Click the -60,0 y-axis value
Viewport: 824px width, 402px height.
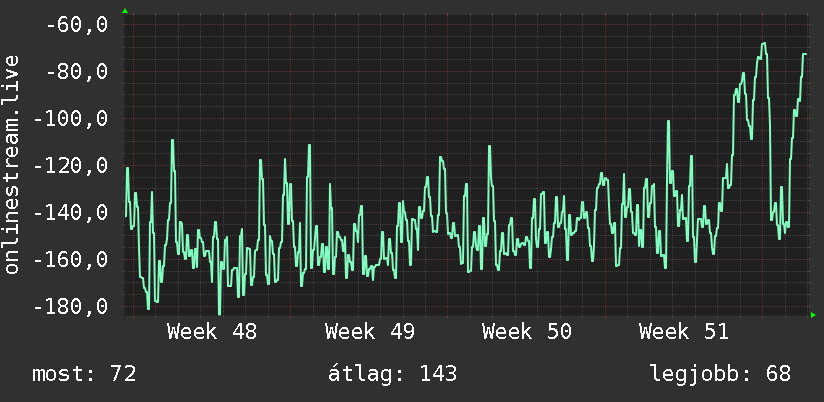[77, 24]
